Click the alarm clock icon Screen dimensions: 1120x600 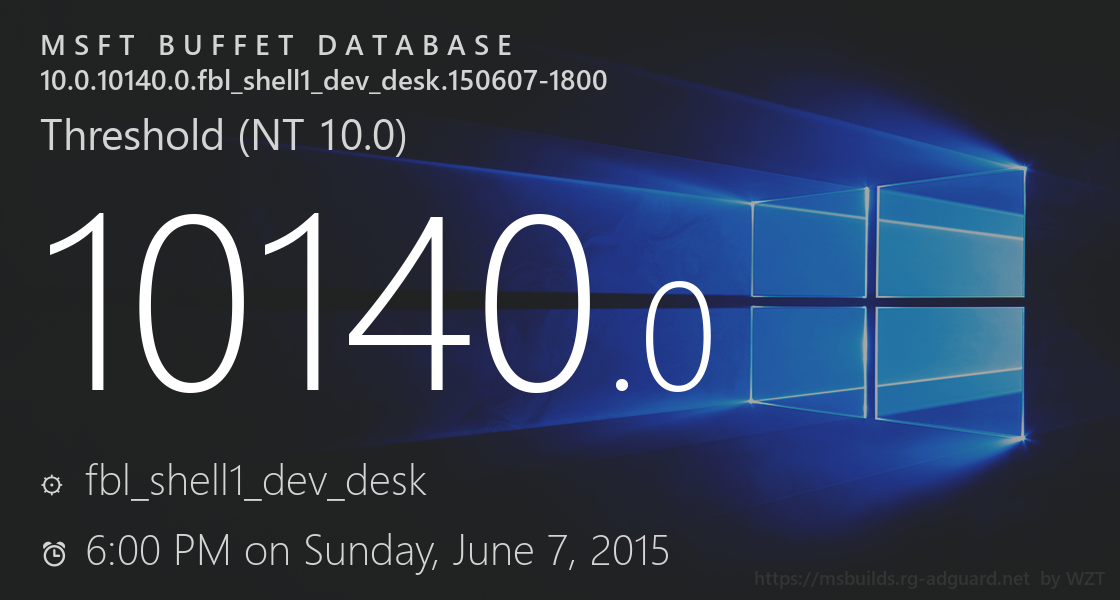(54, 553)
